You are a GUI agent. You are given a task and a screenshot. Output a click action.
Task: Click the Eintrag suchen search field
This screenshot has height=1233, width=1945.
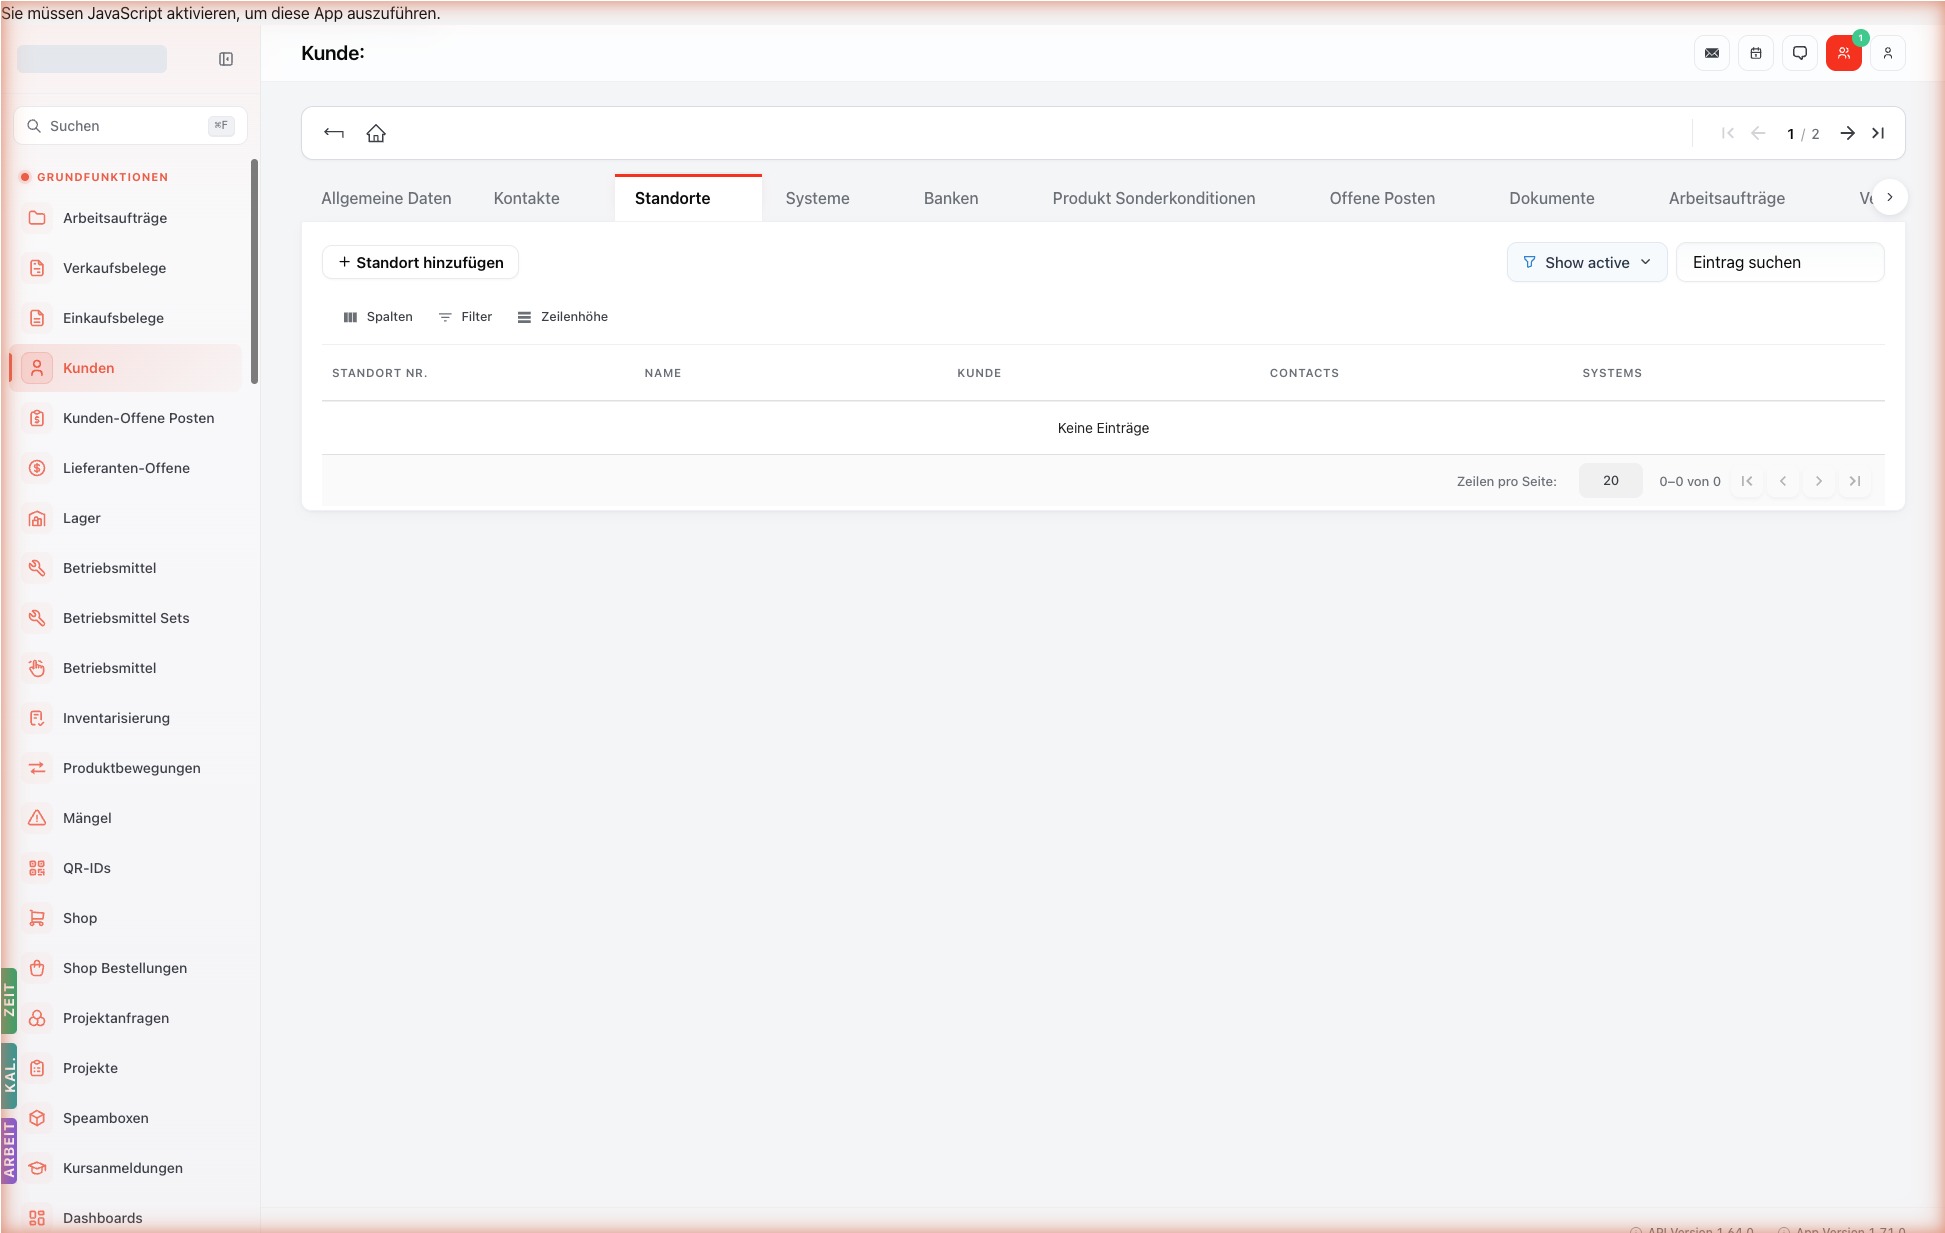(1780, 262)
